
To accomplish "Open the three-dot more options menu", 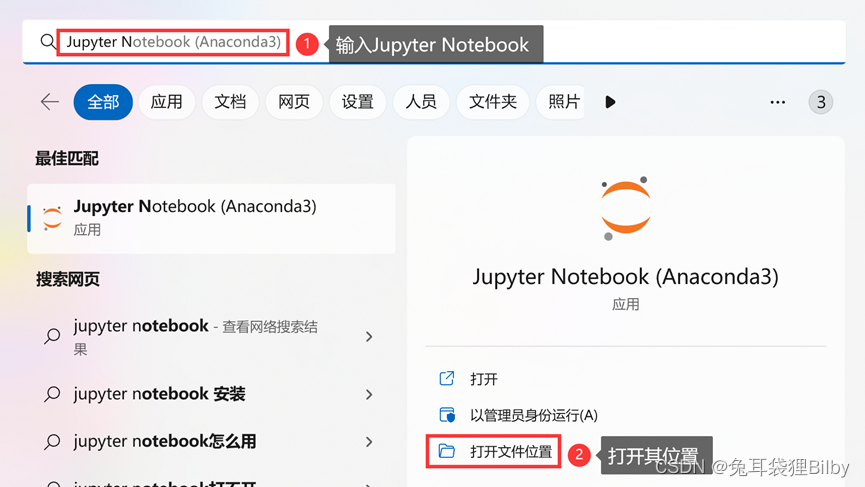I will coord(778,102).
